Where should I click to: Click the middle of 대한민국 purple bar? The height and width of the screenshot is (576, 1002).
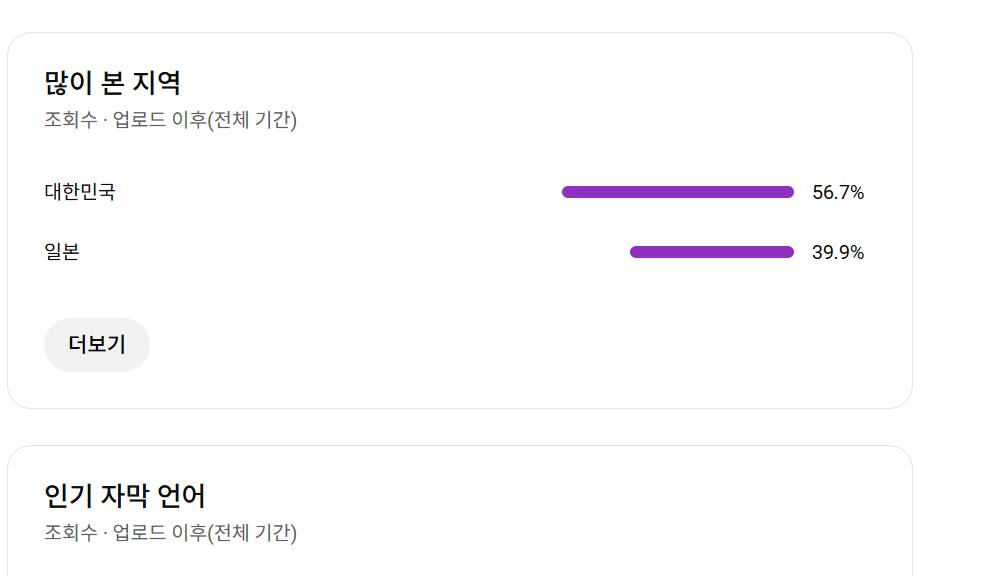click(678, 192)
